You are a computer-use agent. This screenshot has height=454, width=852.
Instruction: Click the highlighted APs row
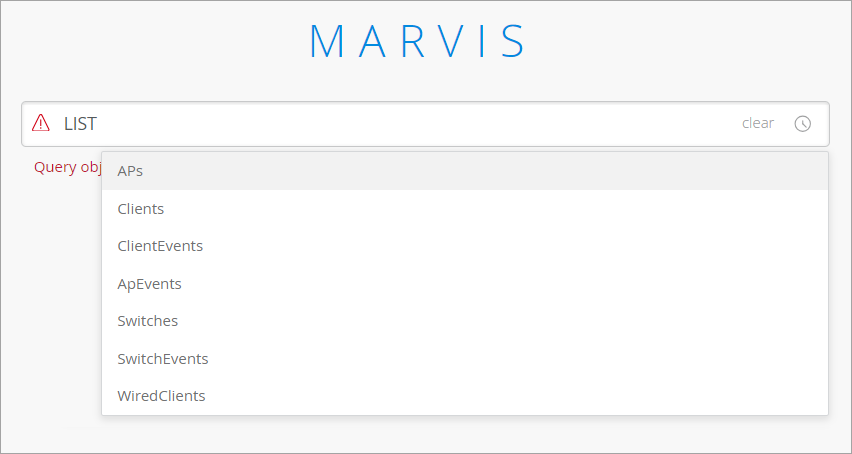(x=464, y=171)
